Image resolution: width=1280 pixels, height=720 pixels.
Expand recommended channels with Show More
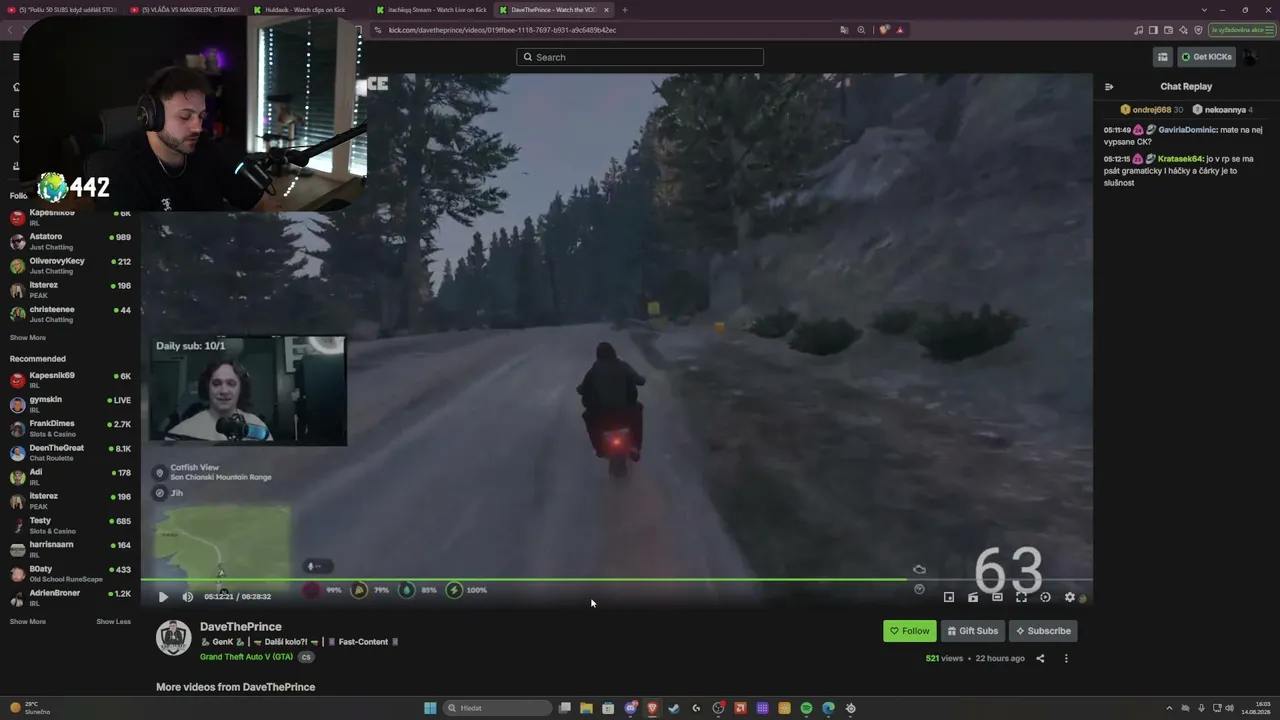pos(28,622)
